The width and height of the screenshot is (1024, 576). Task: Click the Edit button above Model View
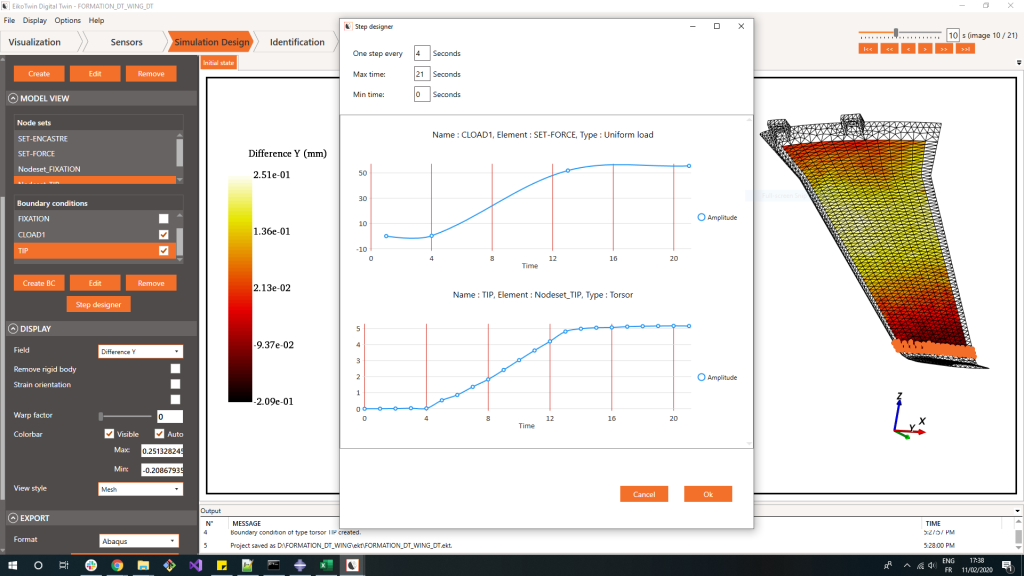click(x=95, y=74)
